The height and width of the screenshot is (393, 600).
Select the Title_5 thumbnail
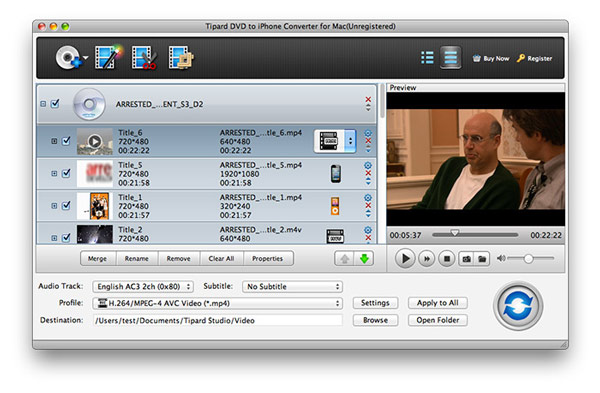pyautogui.click(x=95, y=173)
